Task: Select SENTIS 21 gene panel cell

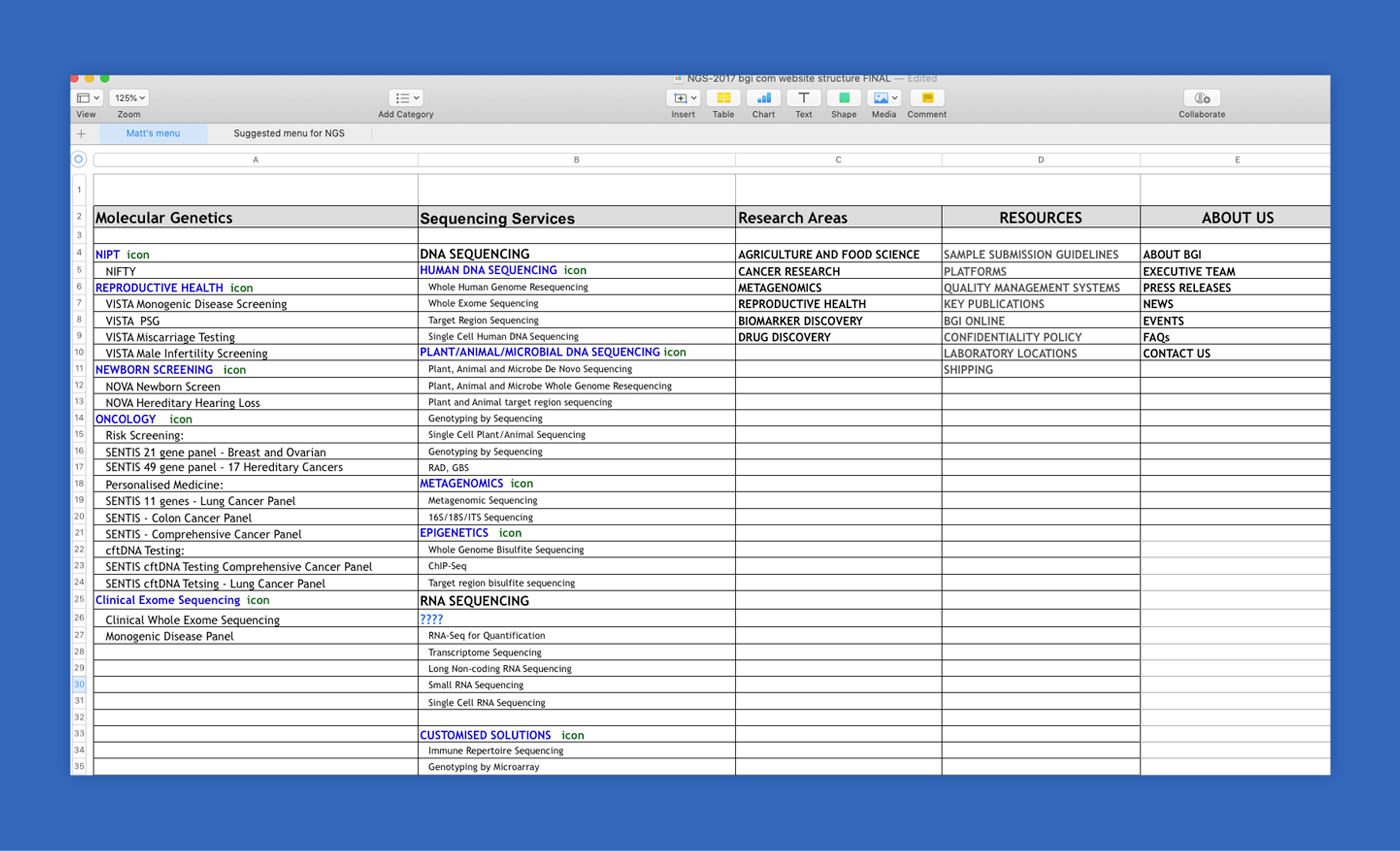Action: click(x=256, y=452)
